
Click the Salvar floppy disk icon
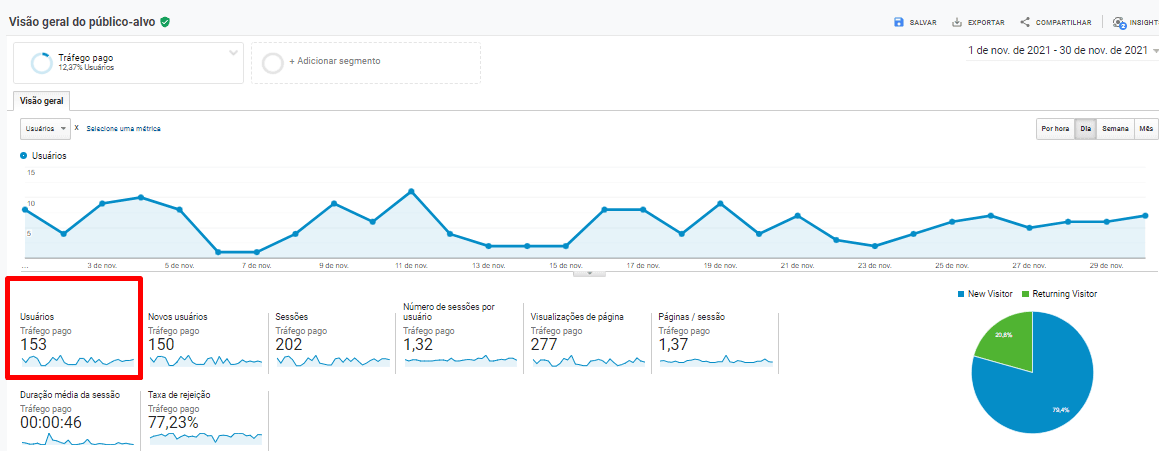899,22
